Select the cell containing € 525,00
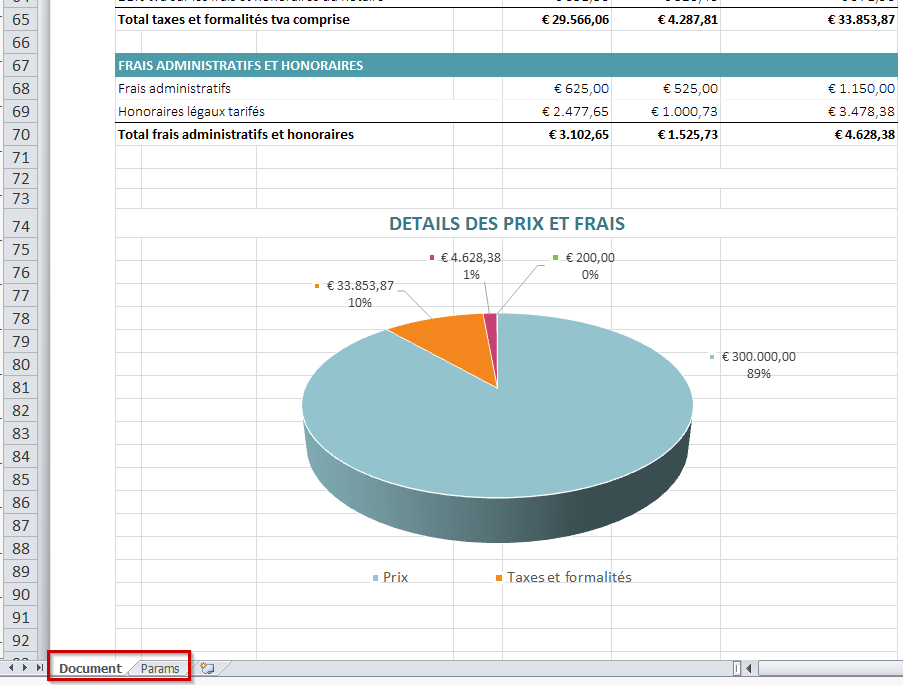The width and height of the screenshot is (903, 685). point(666,88)
